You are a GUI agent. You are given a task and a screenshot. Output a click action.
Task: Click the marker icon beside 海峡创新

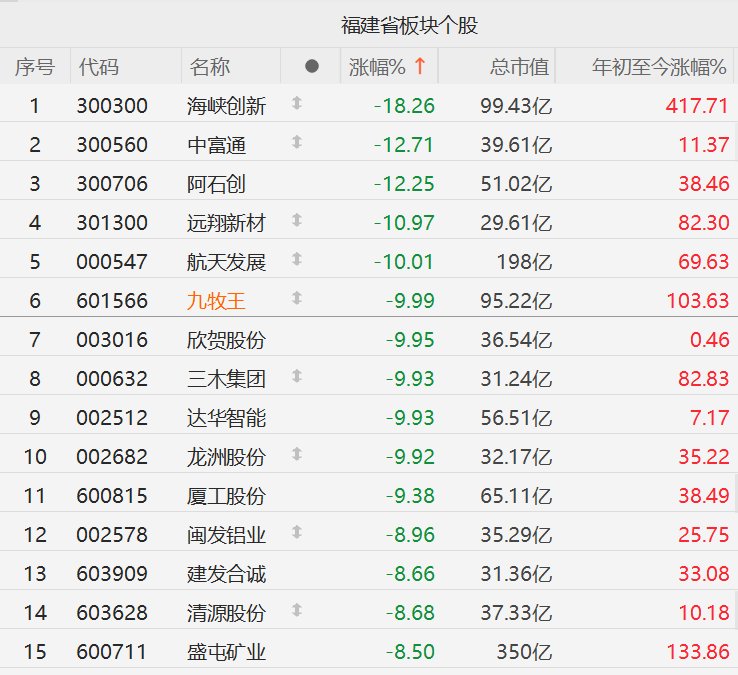tap(296, 103)
